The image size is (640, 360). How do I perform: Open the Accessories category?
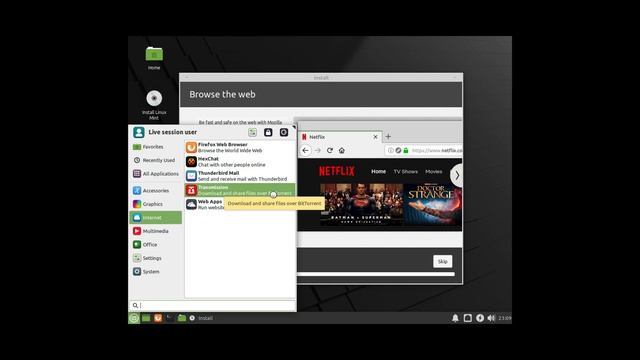tap(156, 191)
